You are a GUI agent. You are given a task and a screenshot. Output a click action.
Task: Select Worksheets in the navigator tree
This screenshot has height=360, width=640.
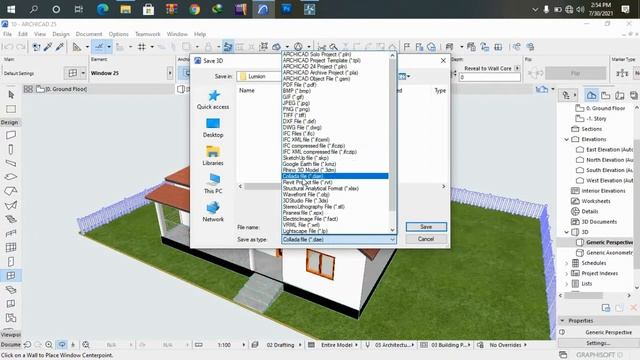point(596,201)
